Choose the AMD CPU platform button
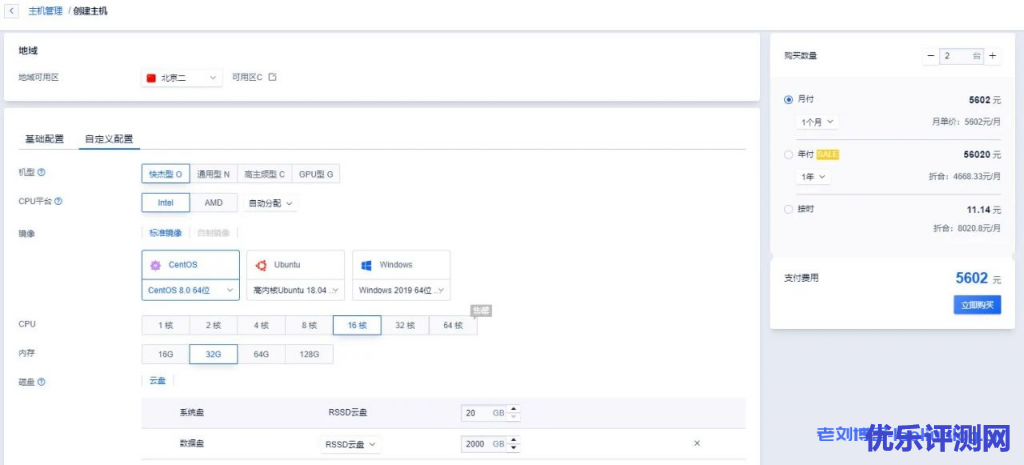Viewport: 1024px width, 465px height. click(x=214, y=202)
